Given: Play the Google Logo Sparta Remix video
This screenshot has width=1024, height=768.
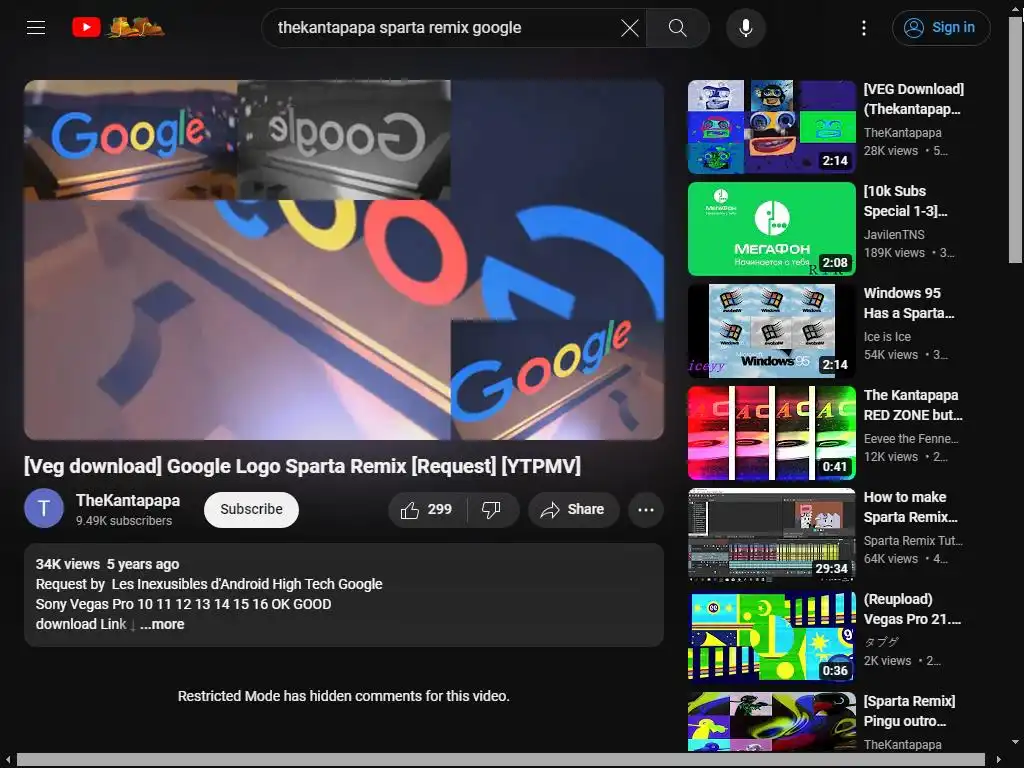Looking at the screenshot, I should 344,260.
